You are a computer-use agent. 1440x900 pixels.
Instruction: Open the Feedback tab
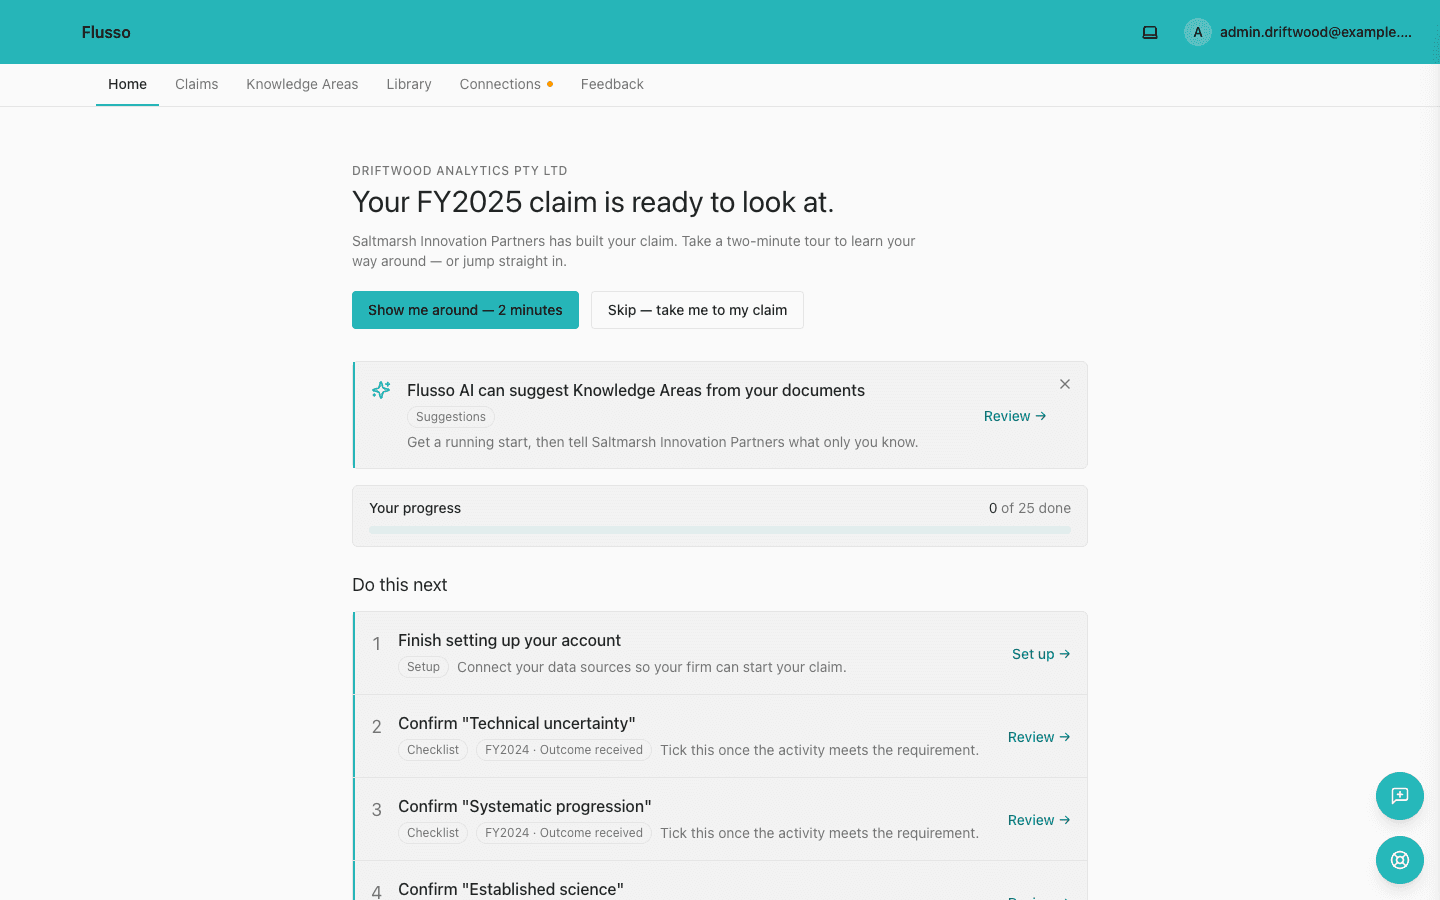[612, 84]
